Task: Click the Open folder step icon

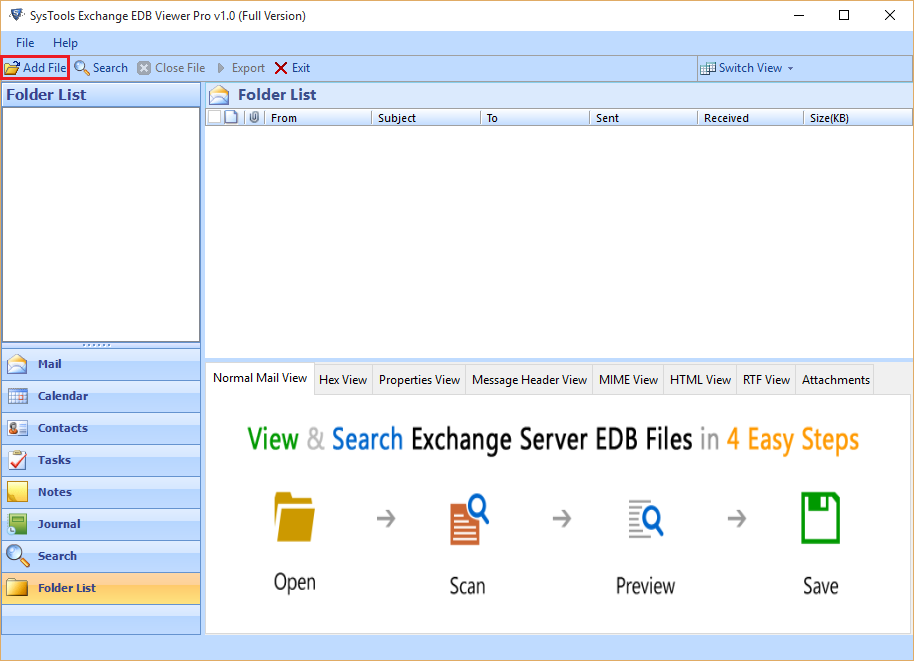Action: pyautogui.click(x=294, y=517)
